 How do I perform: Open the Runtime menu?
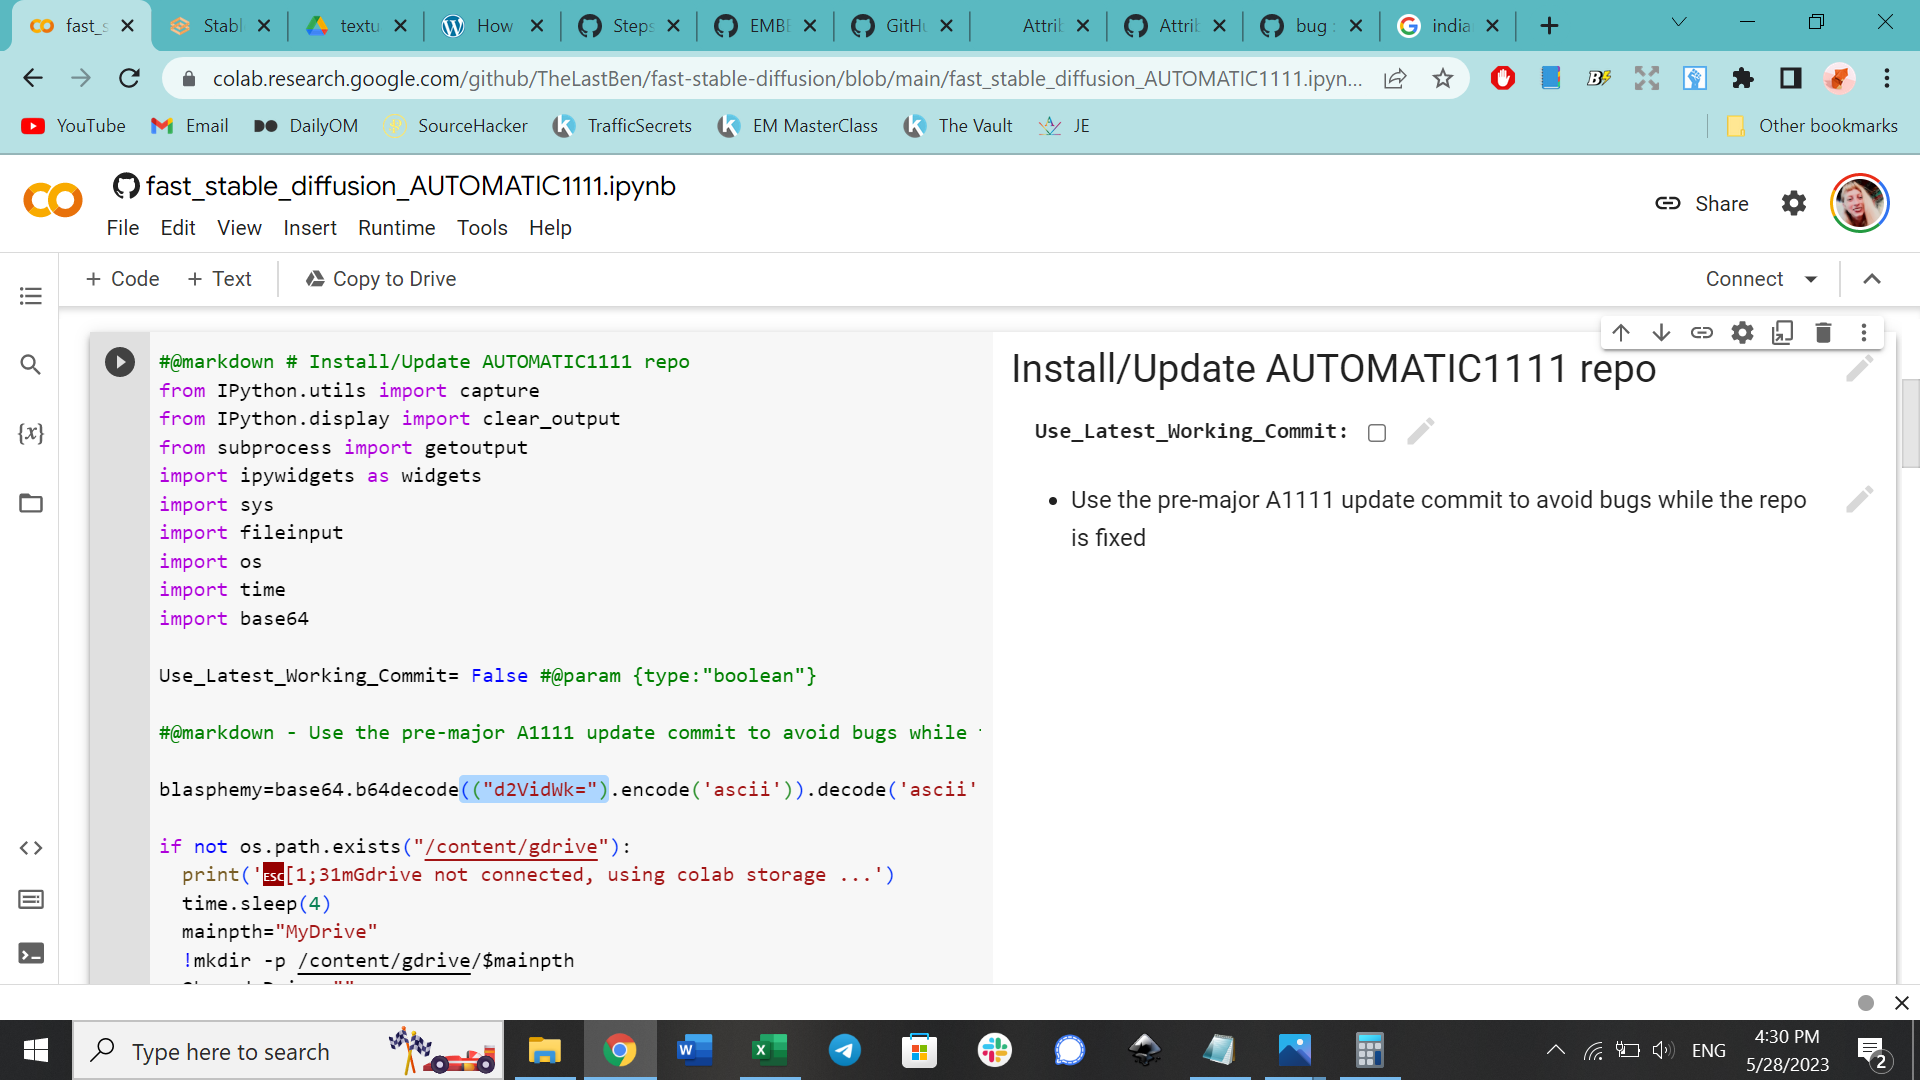(x=396, y=228)
